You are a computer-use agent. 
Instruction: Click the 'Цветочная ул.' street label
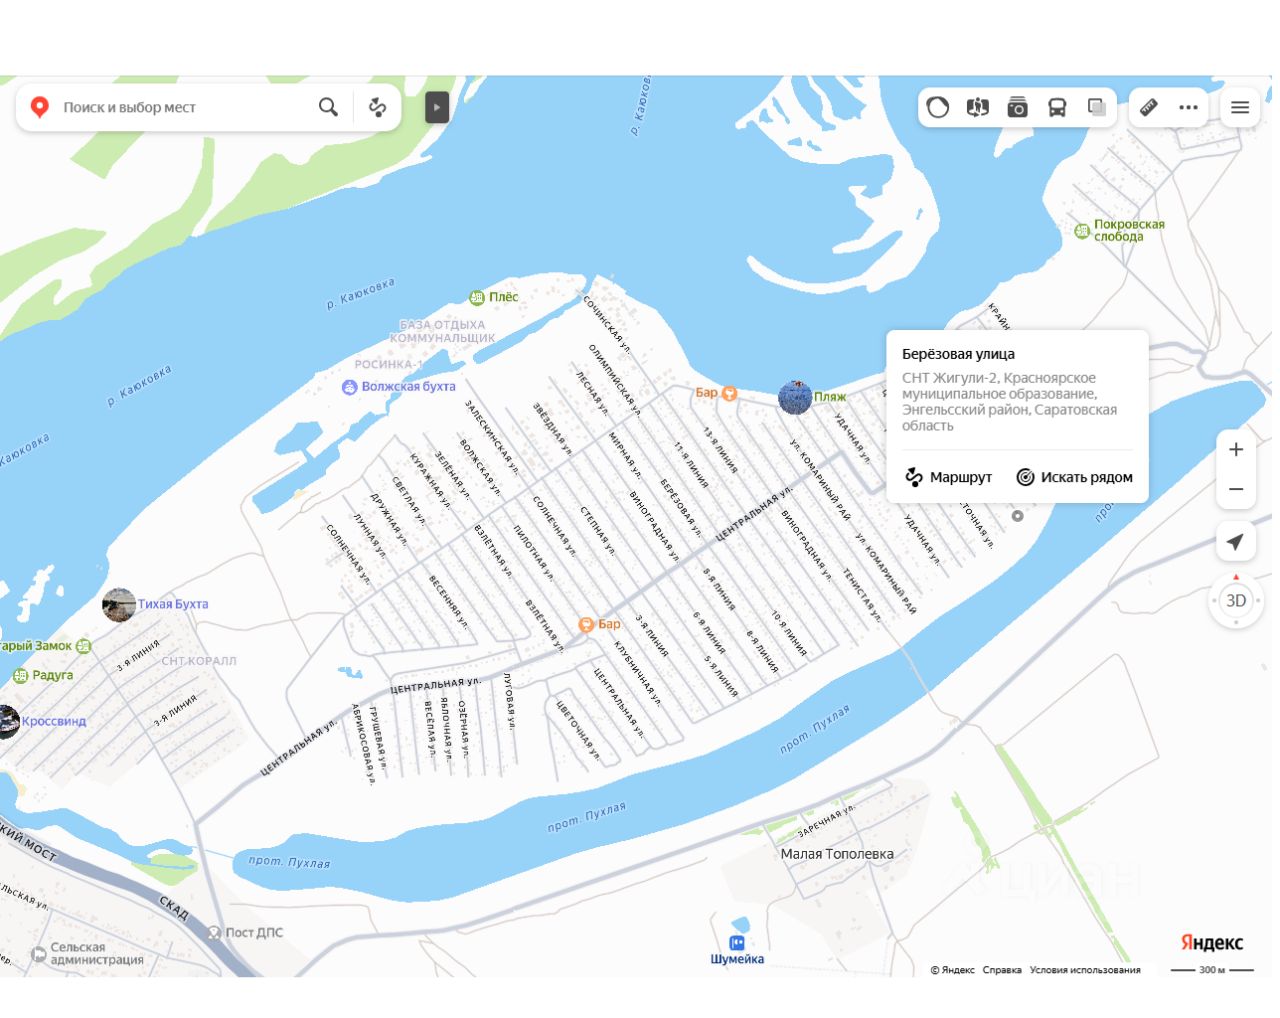[579, 730]
